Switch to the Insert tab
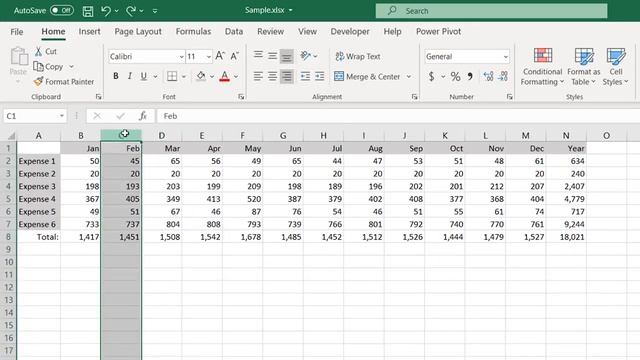 coord(89,31)
